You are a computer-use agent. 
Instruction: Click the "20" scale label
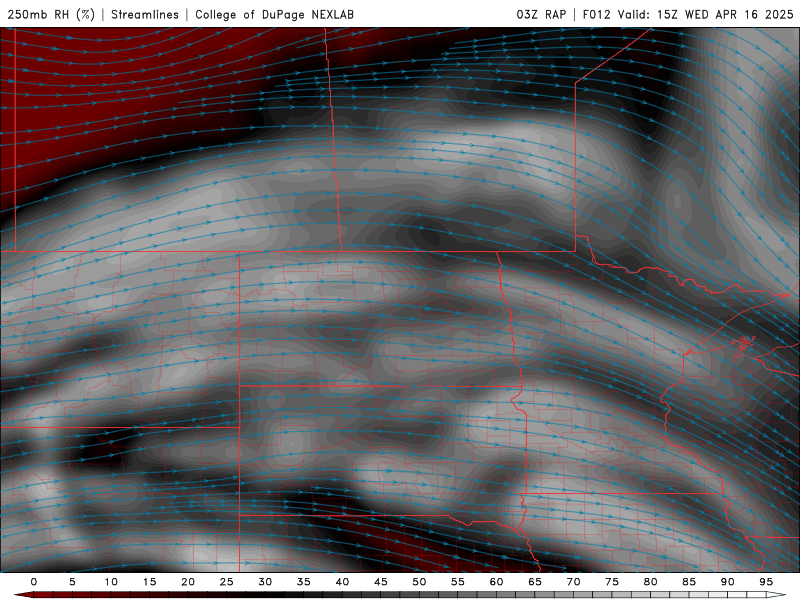(188, 582)
